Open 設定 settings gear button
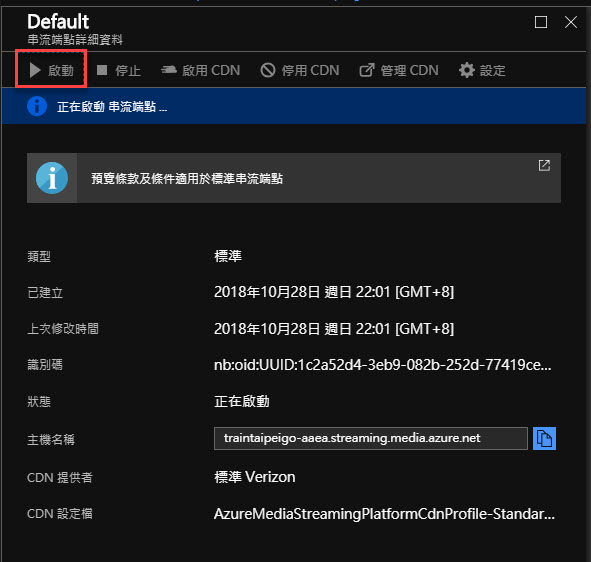Viewport: 591px width, 562px height. pos(482,70)
